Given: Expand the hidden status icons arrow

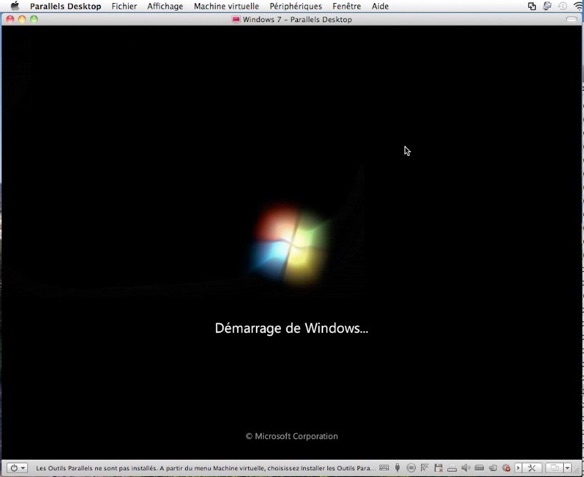Looking at the screenshot, I should click(x=518, y=468).
